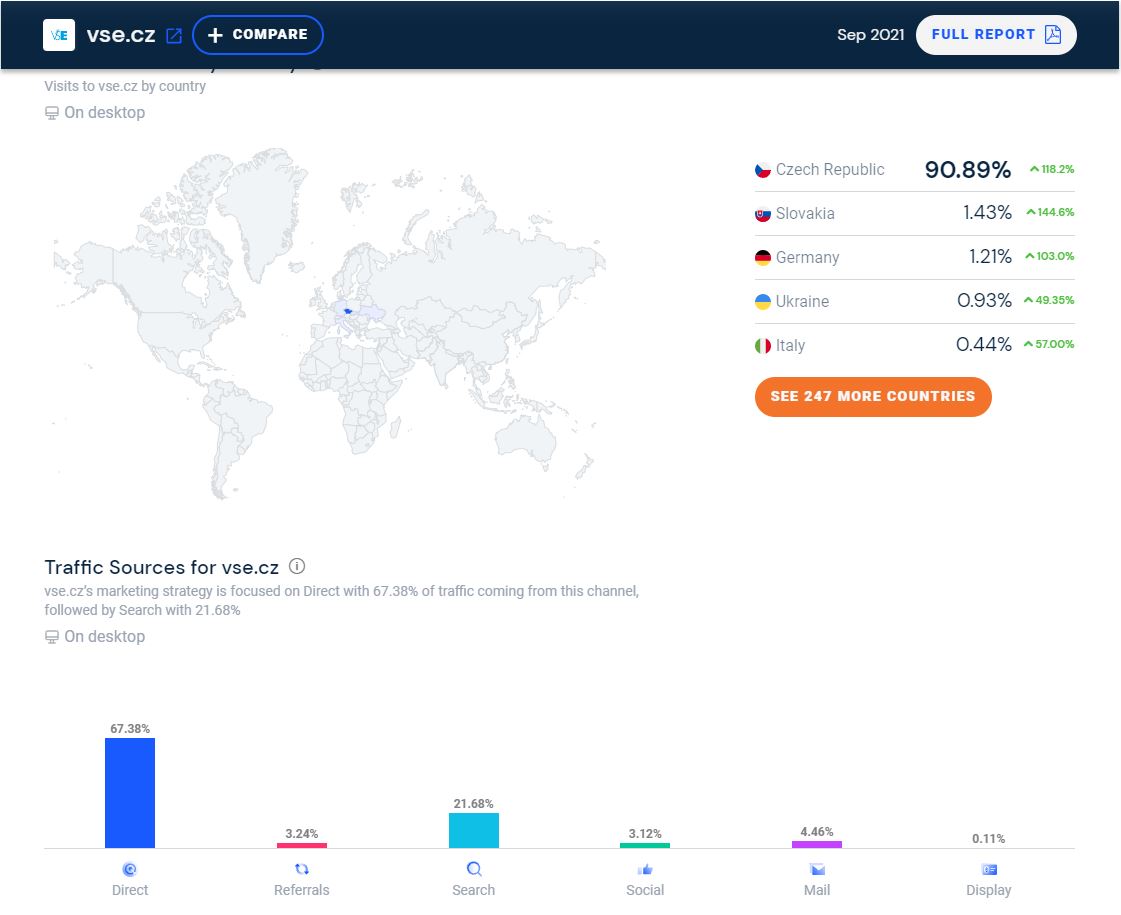Click See 247 More Countries button
1121x915 pixels.
tap(873, 397)
